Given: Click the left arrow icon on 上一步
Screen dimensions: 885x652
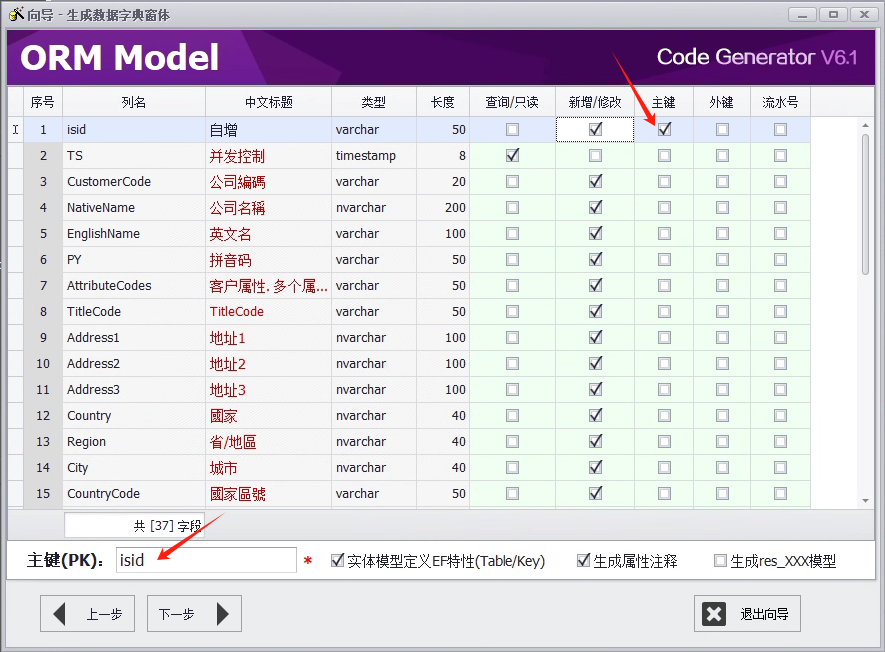Looking at the screenshot, I should [60, 614].
